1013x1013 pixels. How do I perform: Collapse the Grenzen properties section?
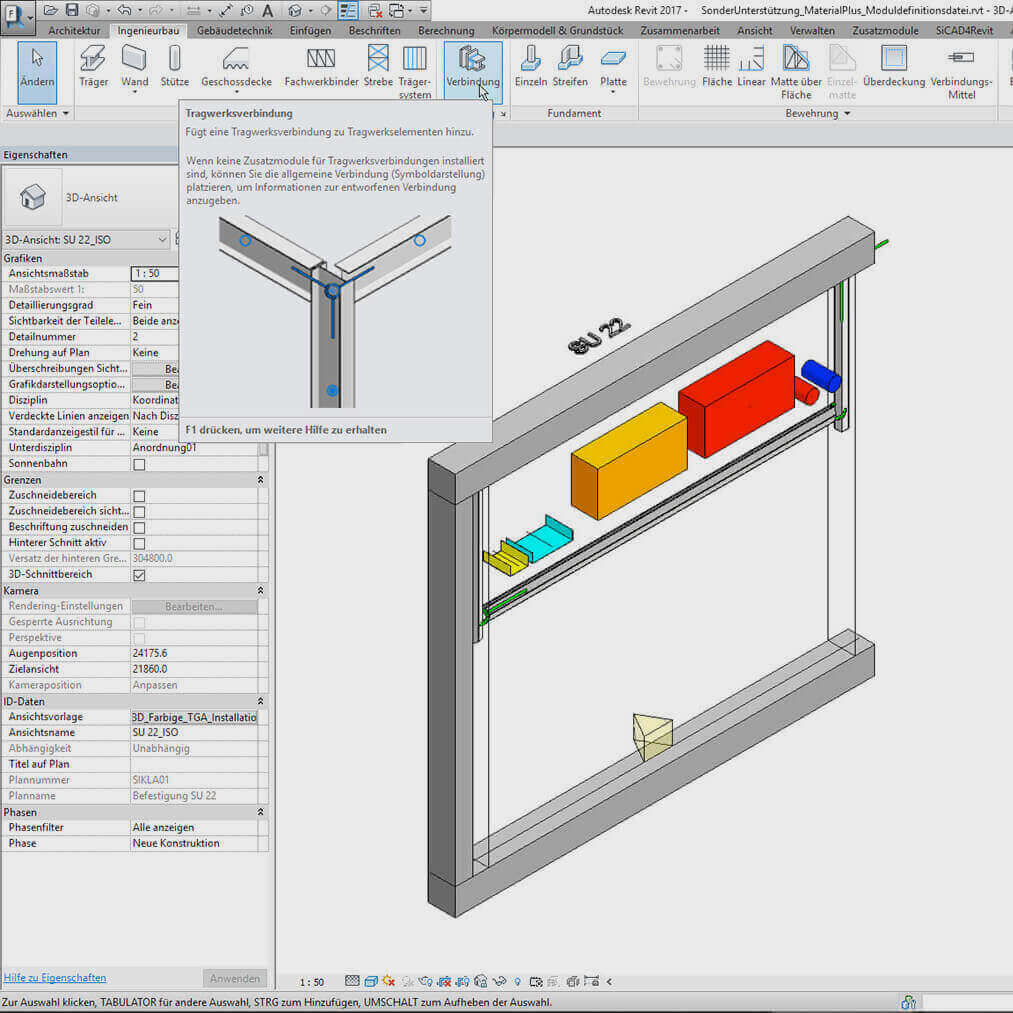click(x=261, y=480)
